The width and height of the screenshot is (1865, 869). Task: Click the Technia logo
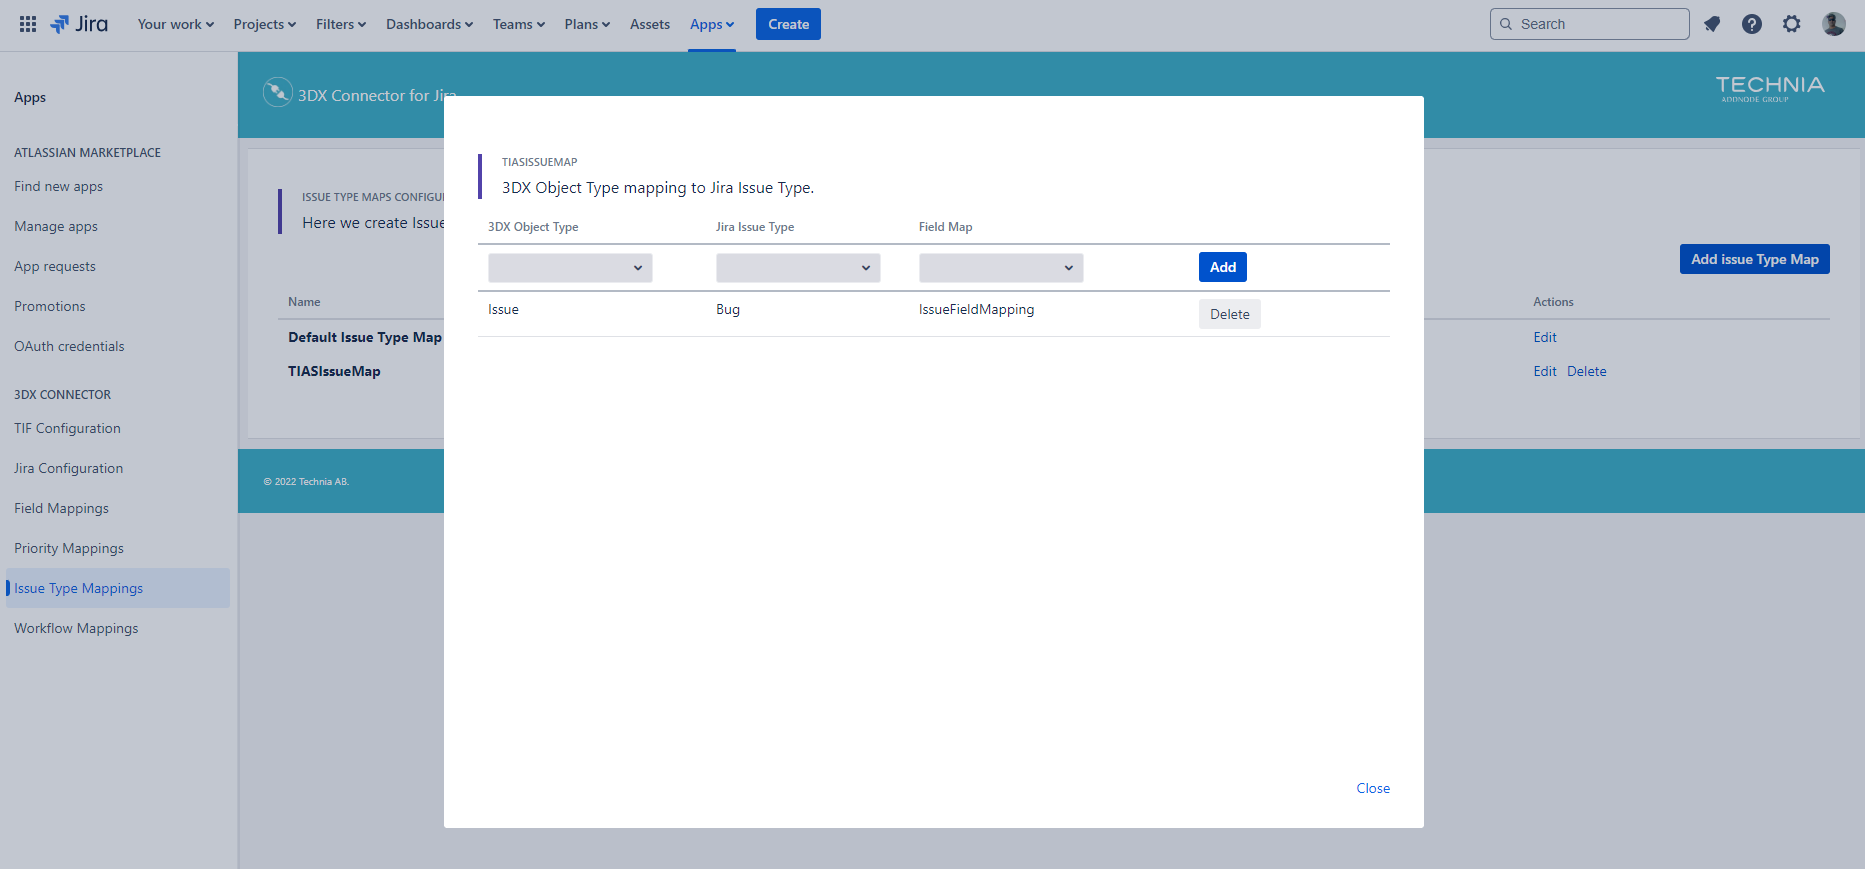[1769, 88]
